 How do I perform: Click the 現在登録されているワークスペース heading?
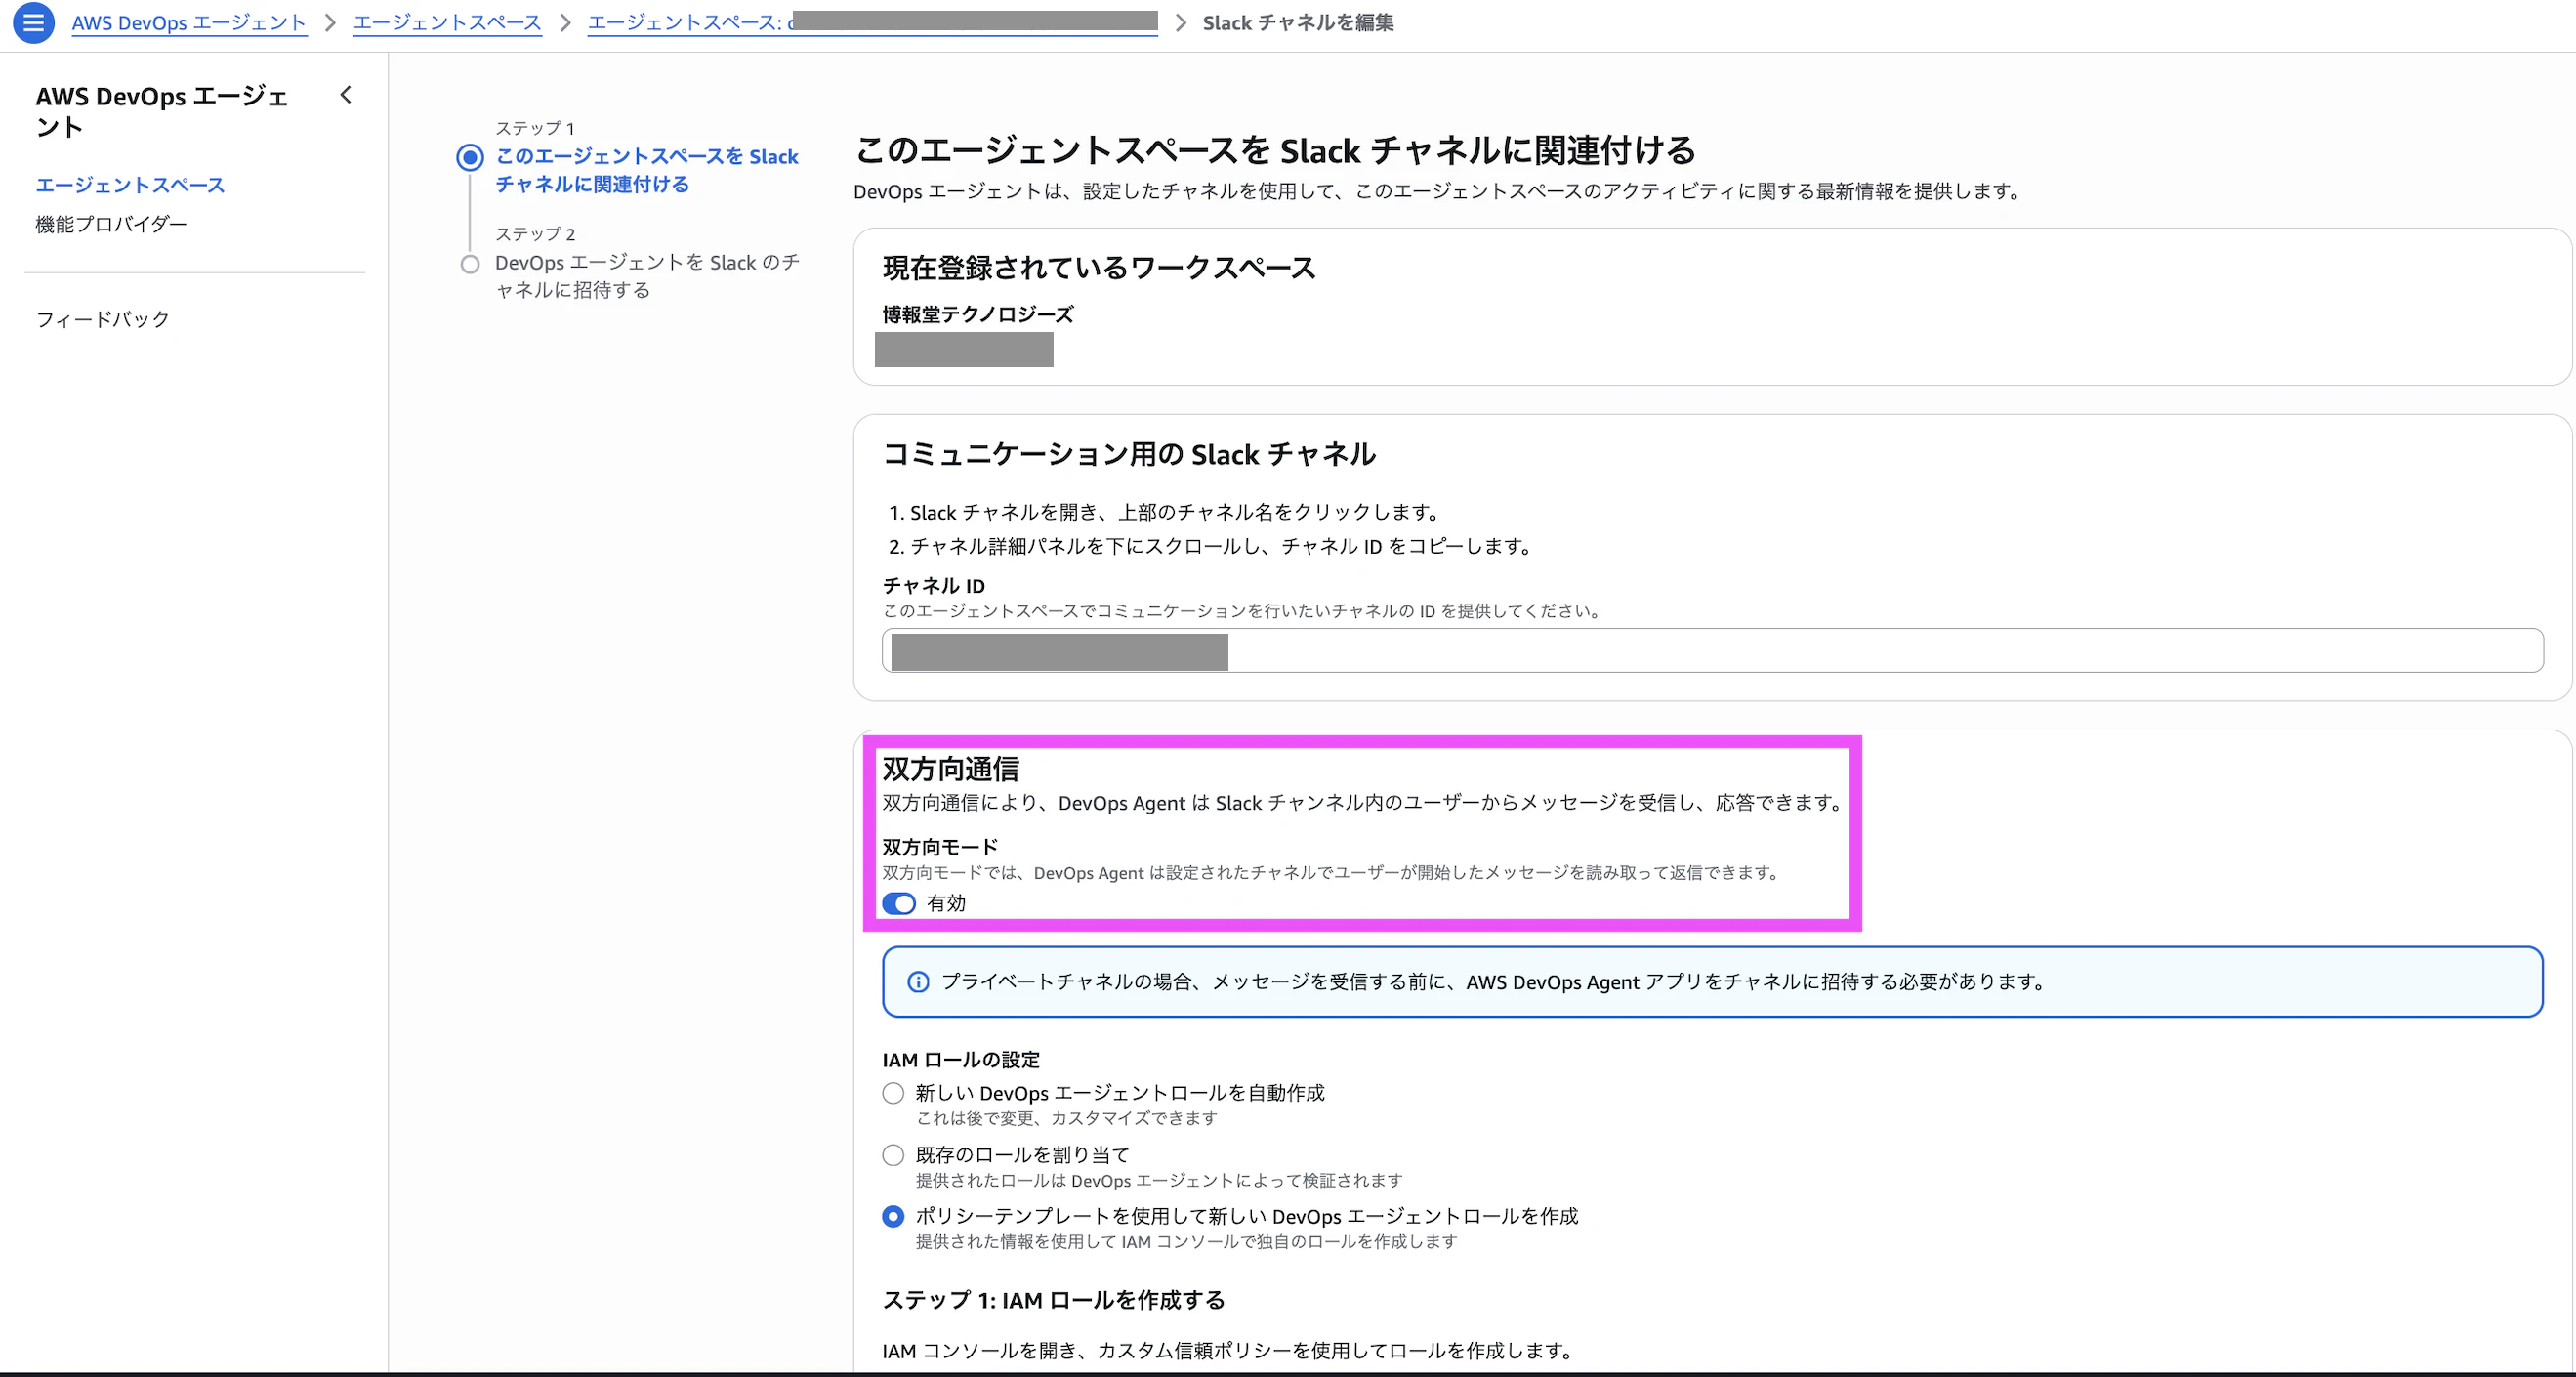1099,268
